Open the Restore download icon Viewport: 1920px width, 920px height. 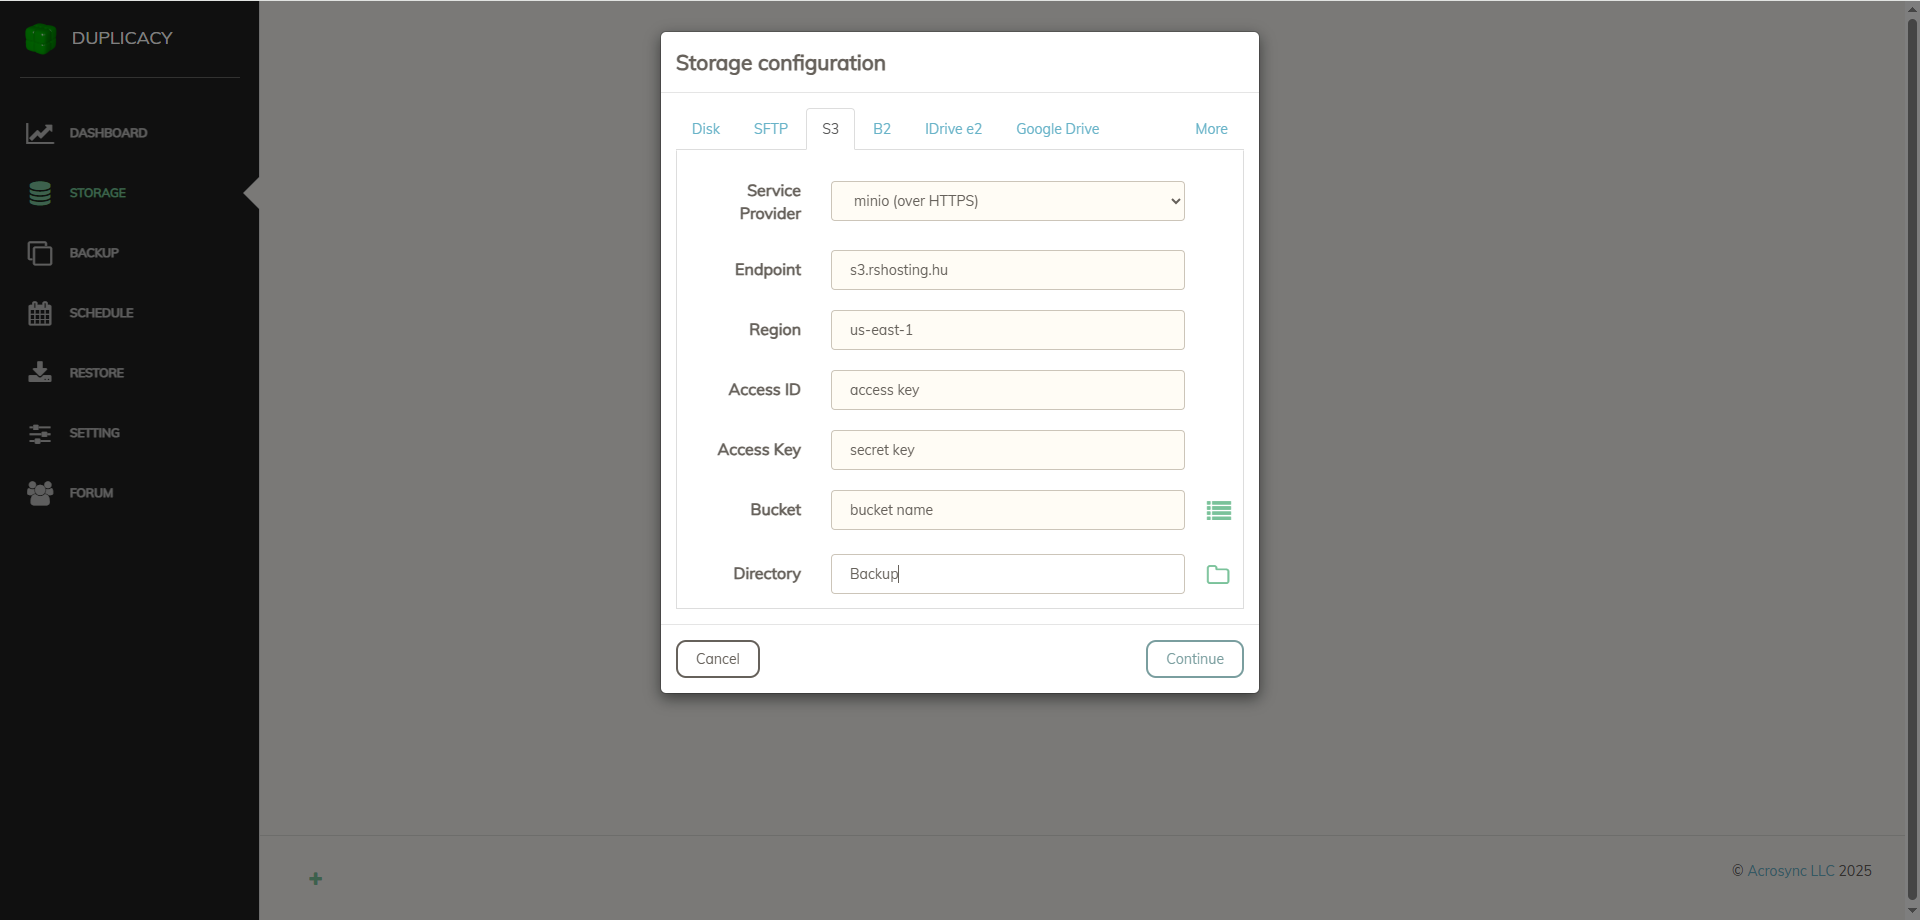40,373
